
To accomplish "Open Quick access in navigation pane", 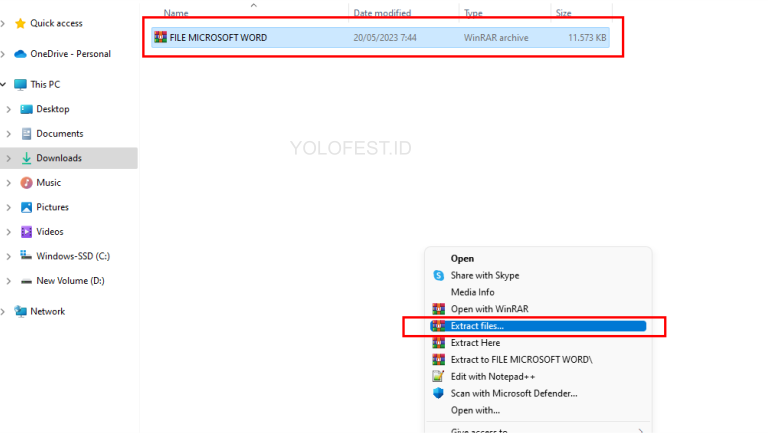I will pyautogui.click(x=56, y=24).
